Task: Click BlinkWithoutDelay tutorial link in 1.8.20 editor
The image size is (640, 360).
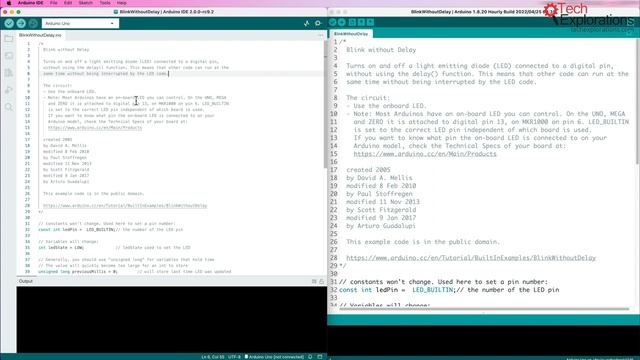Action: (471, 258)
